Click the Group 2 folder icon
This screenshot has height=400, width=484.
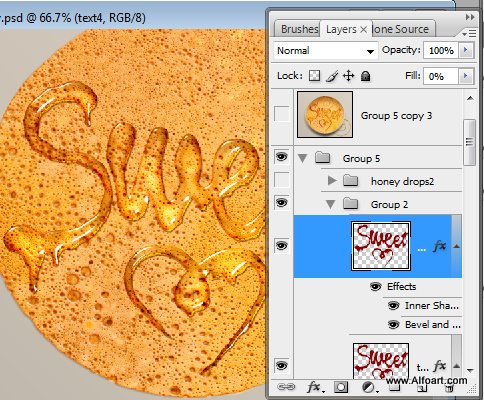(351, 204)
